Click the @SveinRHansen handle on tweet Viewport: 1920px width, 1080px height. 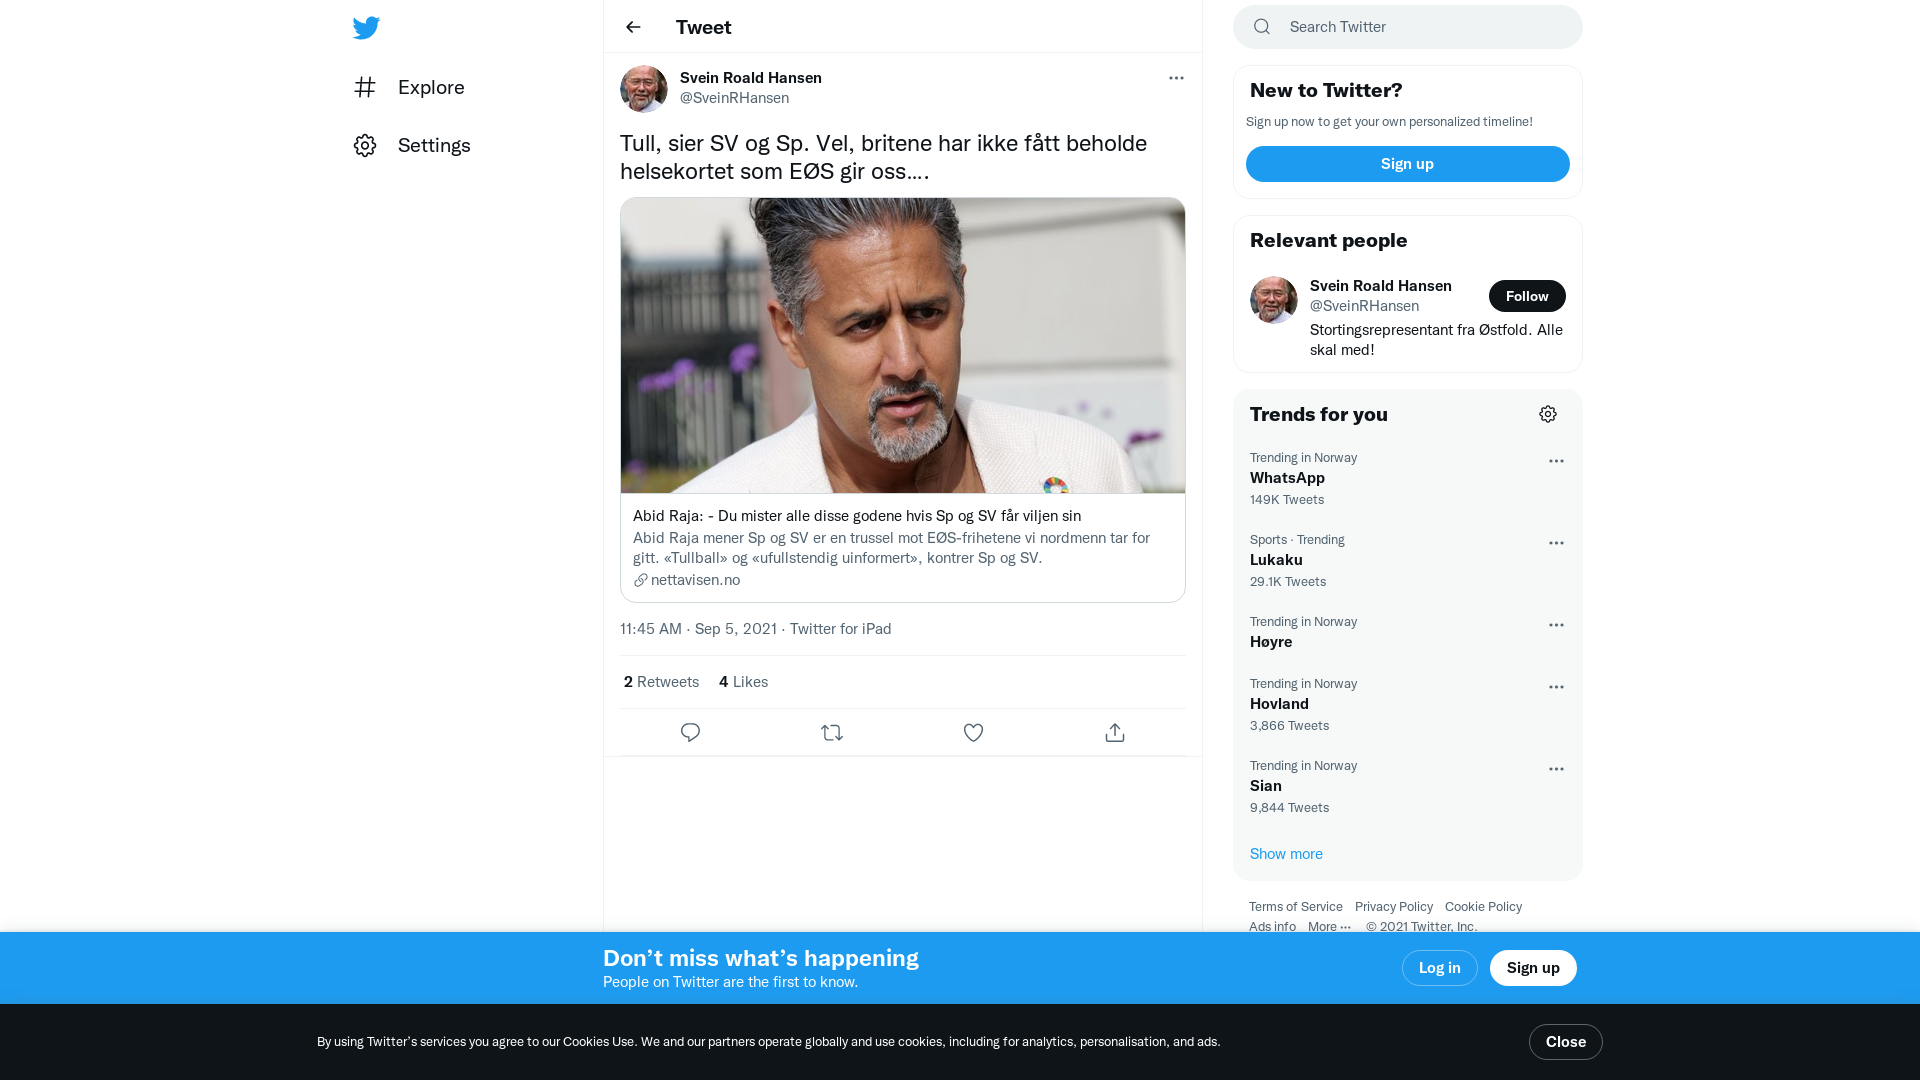click(x=734, y=98)
